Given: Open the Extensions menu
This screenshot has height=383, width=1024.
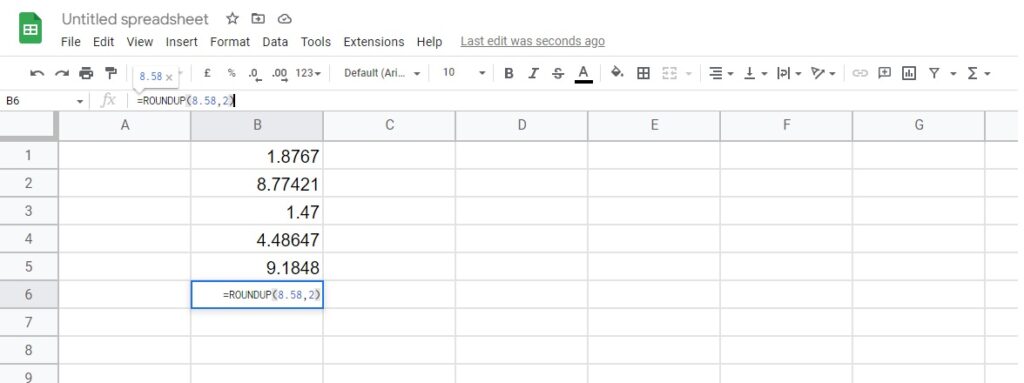Looking at the screenshot, I should click(x=374, y=42).
